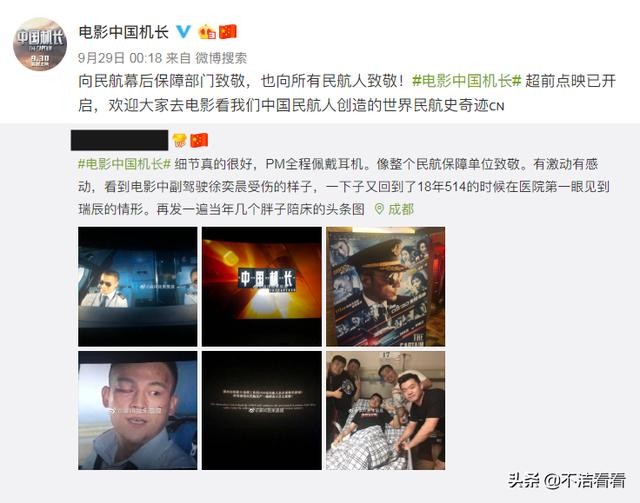Click the China flag icon beside the account name

(x=228, y=31)
